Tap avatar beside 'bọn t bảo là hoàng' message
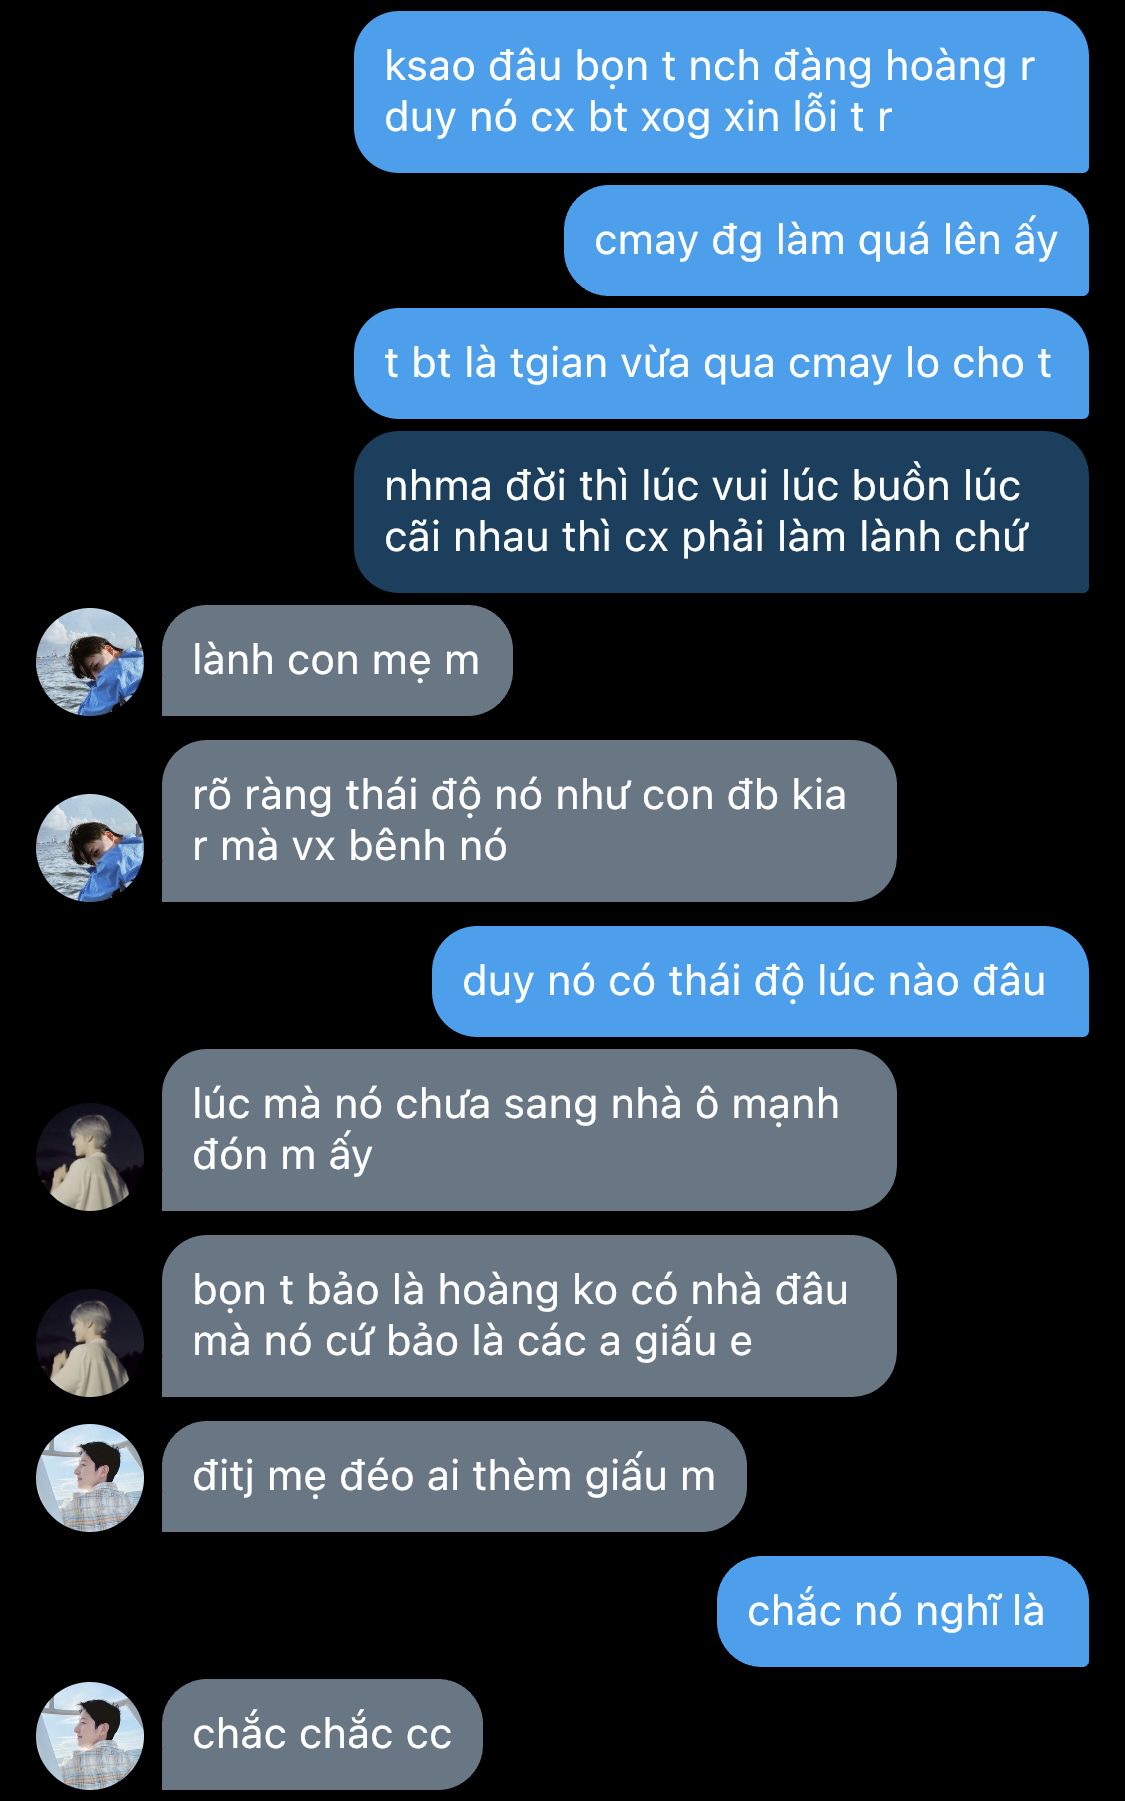 pos(90,1343)
